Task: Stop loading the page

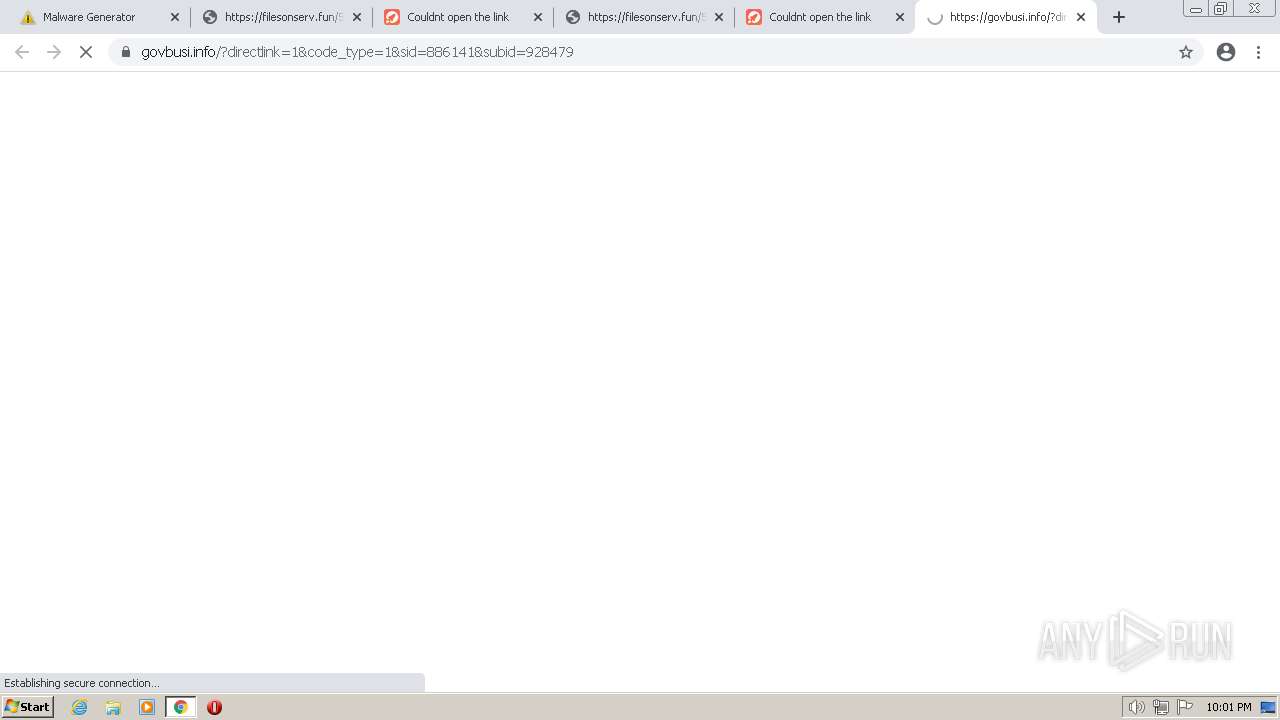Action: pyautogui.click(x=86, y=52)
